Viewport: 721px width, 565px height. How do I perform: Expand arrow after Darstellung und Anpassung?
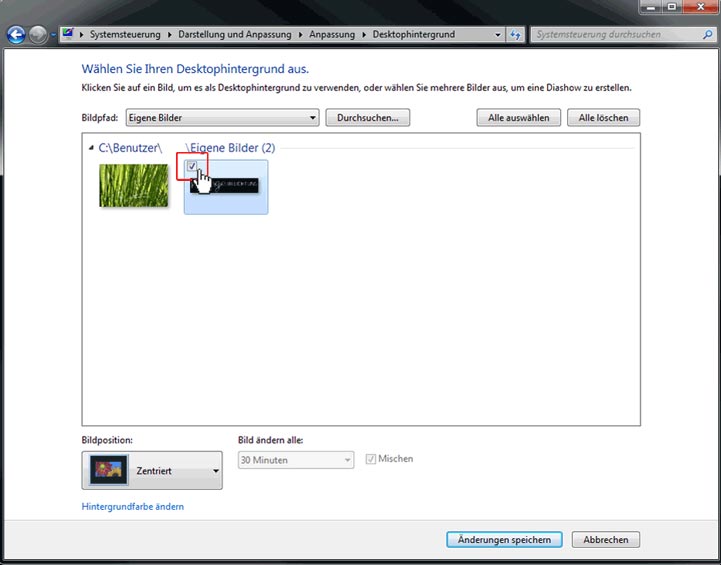click(300, 35)
